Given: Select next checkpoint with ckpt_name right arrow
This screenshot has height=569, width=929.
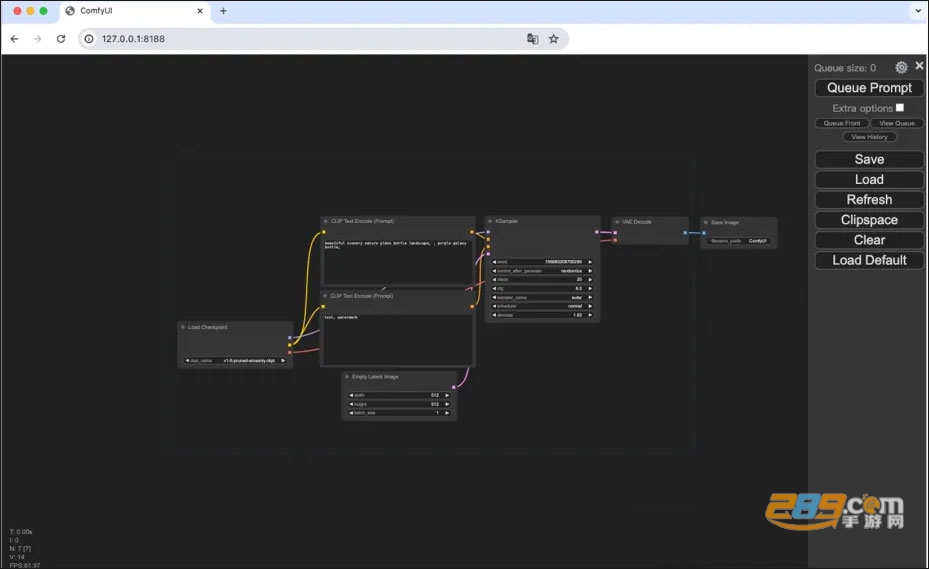Looking at the screenshot, I should click(283, 360).
